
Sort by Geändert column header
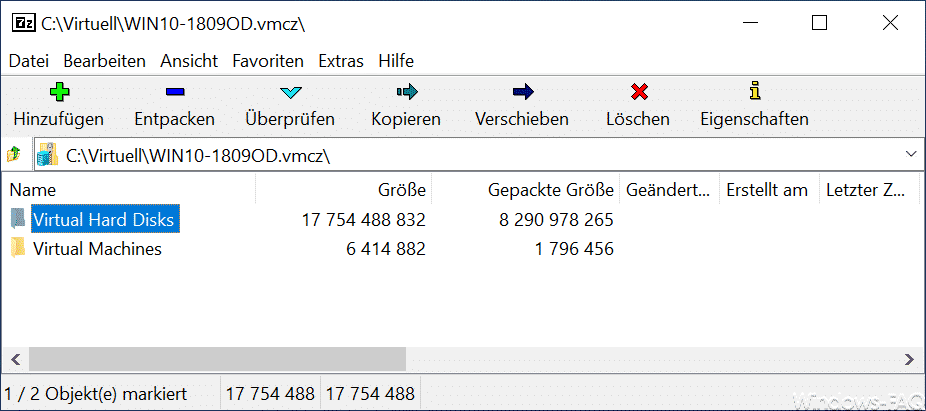pyautogui.click(x=669, y=190)
